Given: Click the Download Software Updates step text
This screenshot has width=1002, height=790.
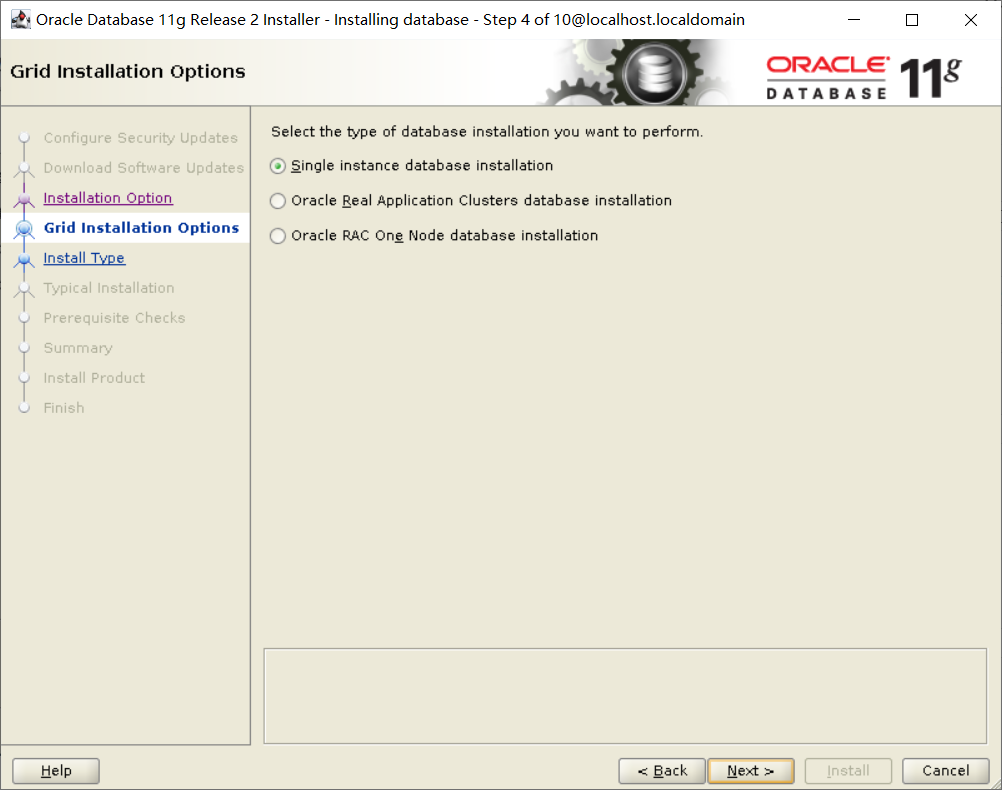Looking at the screenshot, I should point(144,168).
